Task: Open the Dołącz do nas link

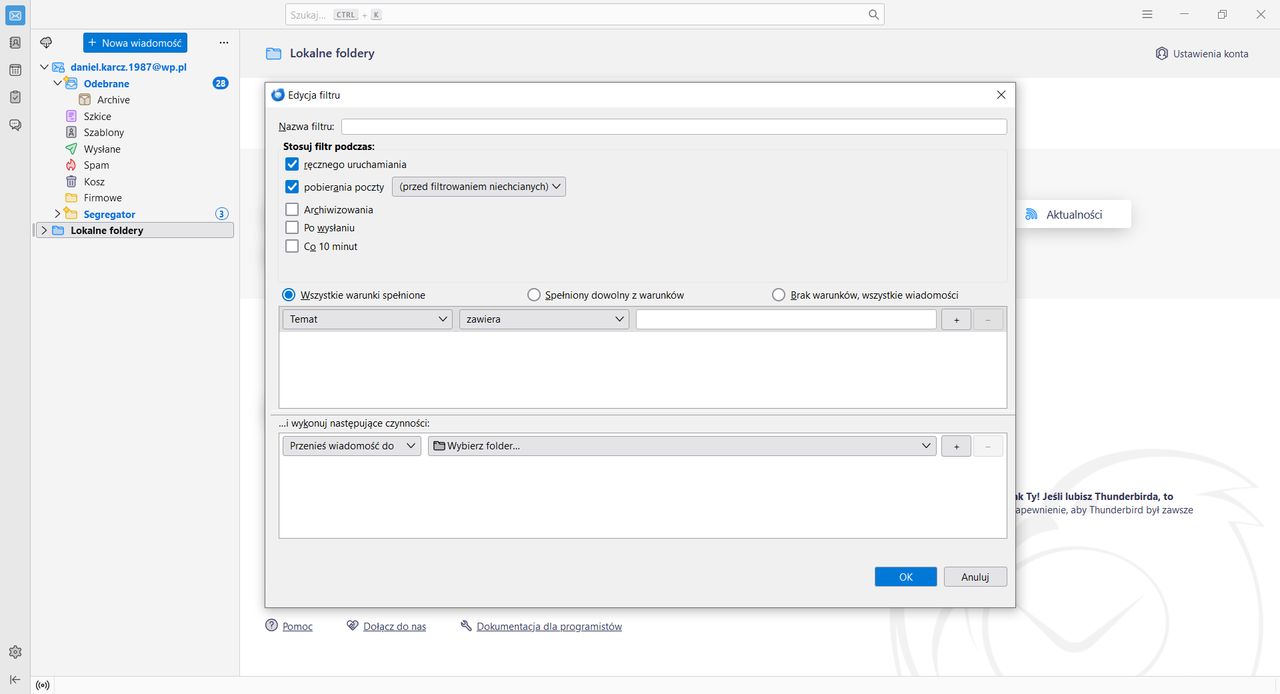Action: click(x=394, y=627)
